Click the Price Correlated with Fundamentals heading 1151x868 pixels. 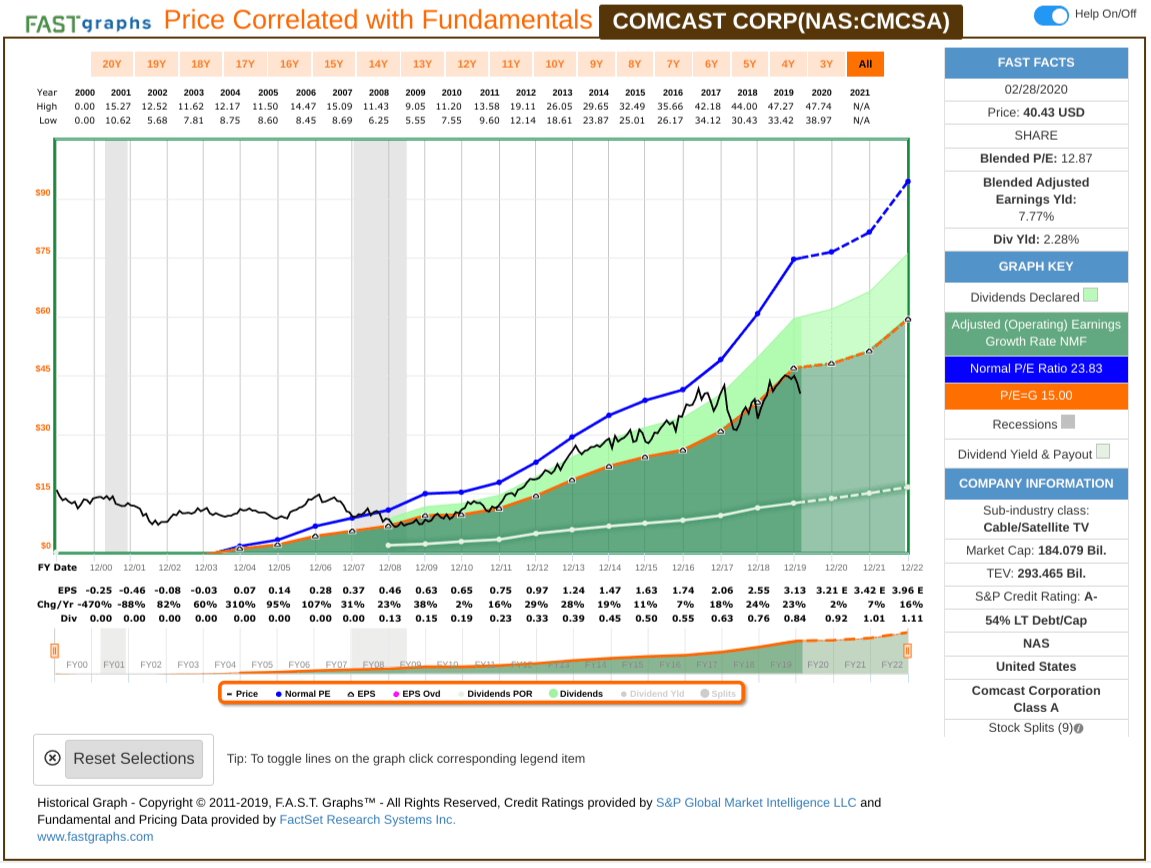(378, 21)
